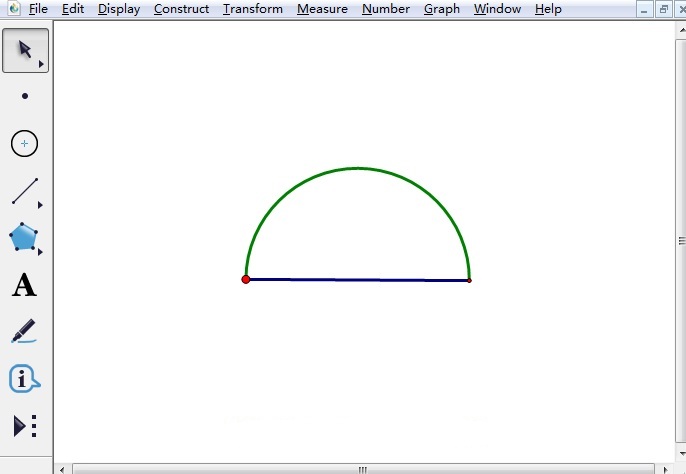
Task: Click the vertical scrollbar thumb
Action: (x=682, y=241)
